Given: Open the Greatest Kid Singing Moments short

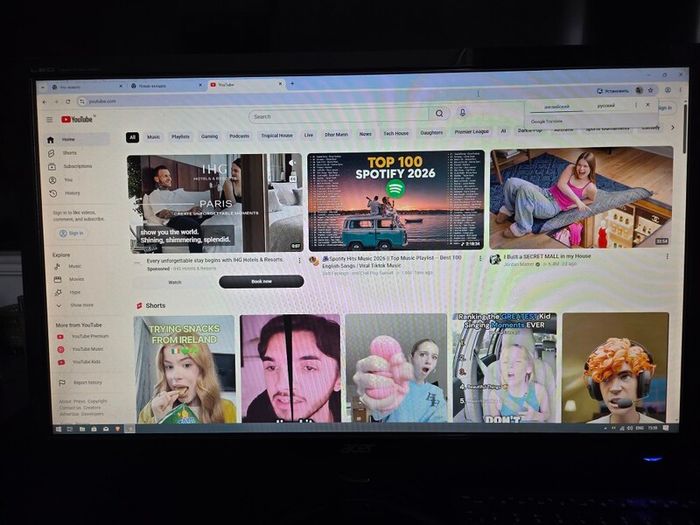Looking at the screenshot, I should [x=505, y=367].
